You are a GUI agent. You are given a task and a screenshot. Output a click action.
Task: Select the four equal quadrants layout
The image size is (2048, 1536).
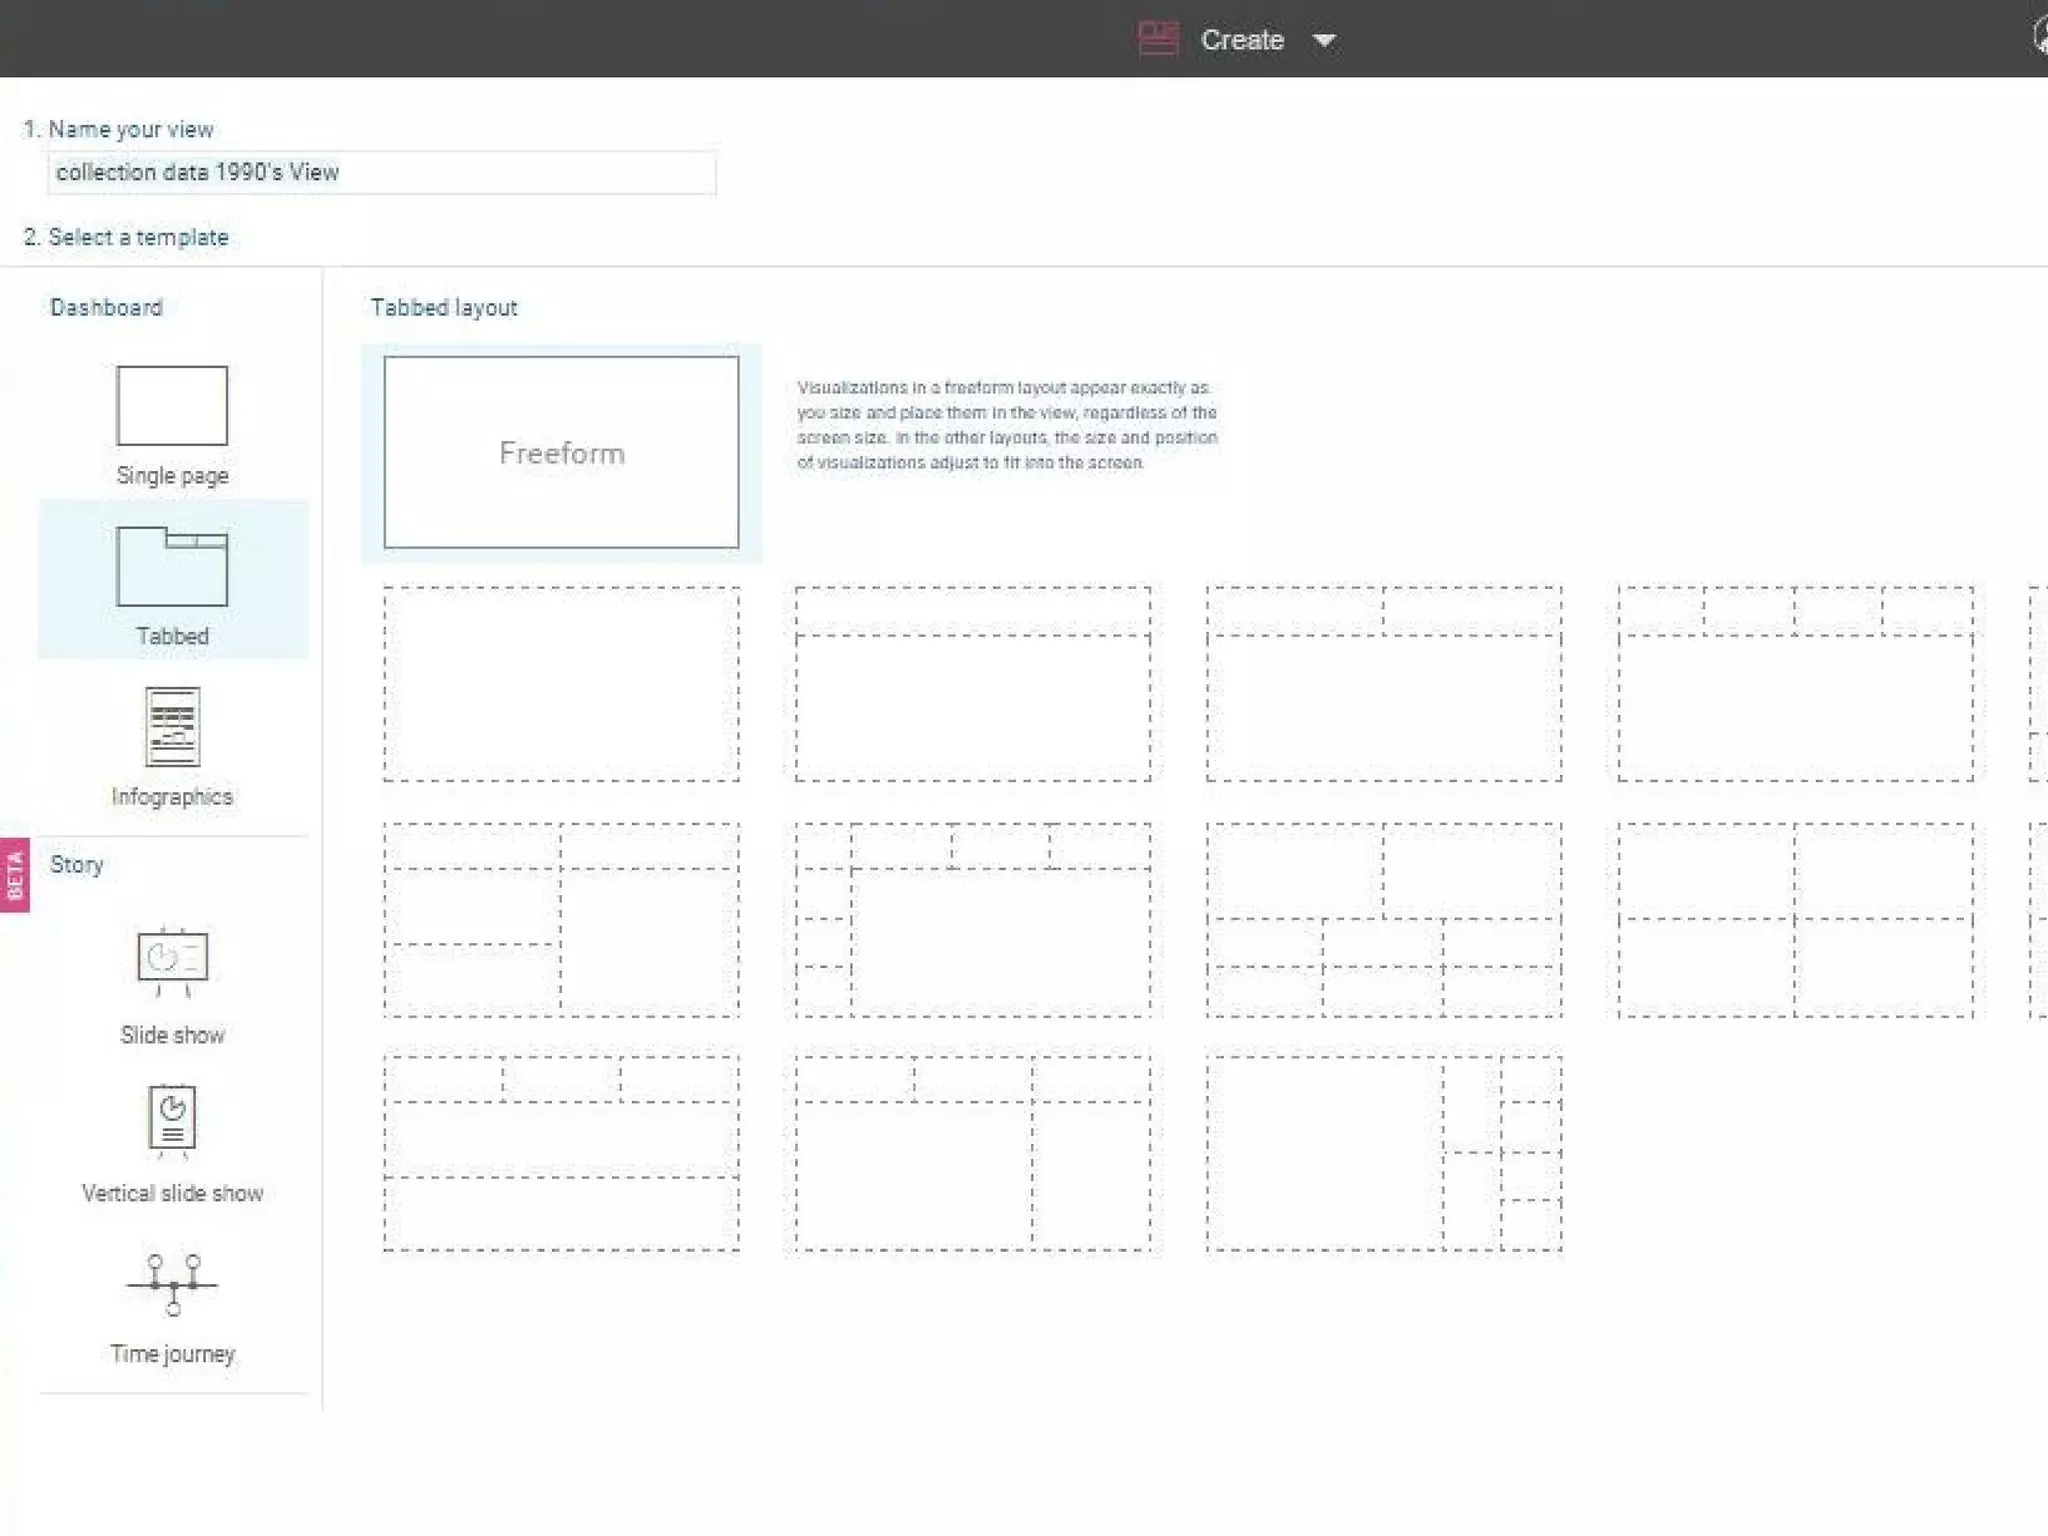(1796, 920)
